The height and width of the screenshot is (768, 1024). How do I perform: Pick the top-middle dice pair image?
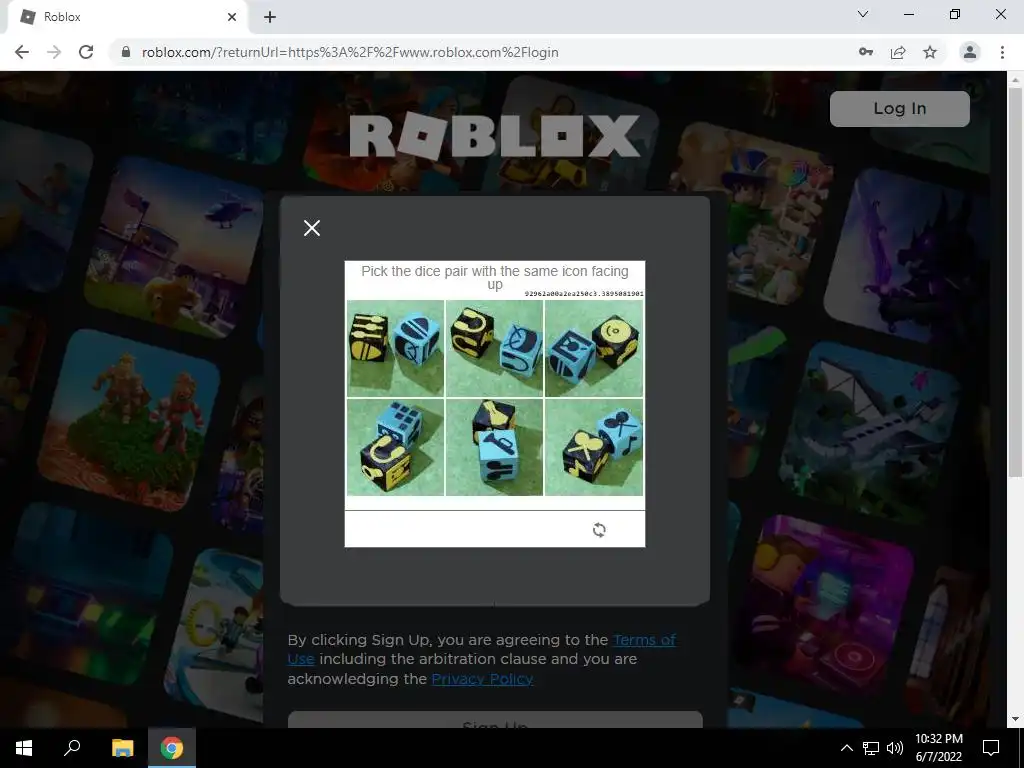pyautogui.click(x=494, y=348)
